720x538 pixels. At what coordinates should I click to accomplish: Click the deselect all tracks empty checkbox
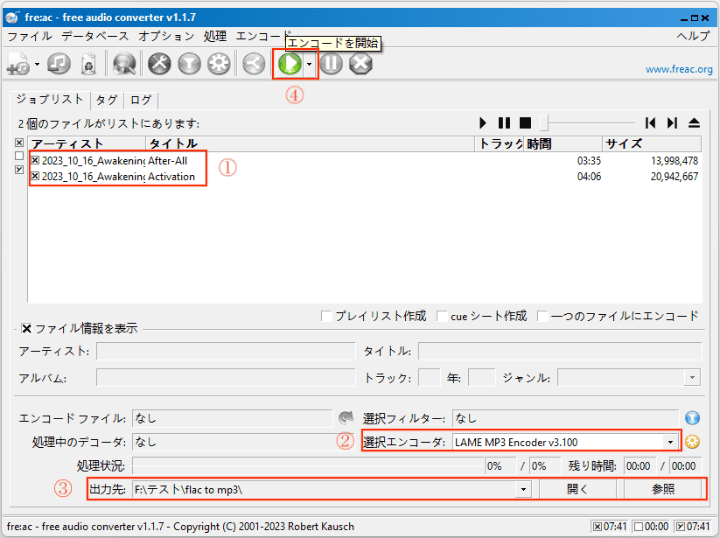tap(19, 156)
